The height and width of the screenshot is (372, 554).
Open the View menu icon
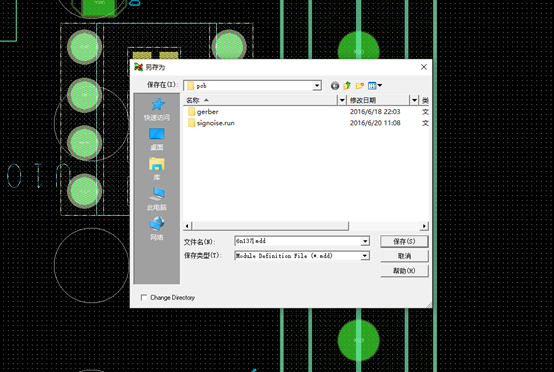[x=375, y=85]
